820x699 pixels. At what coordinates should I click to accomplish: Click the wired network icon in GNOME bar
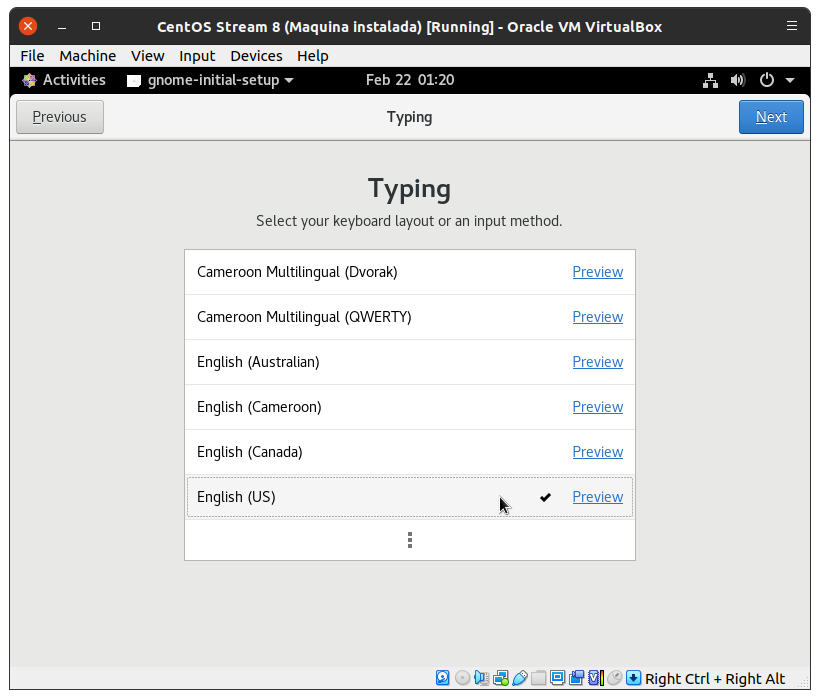(710, 80)
